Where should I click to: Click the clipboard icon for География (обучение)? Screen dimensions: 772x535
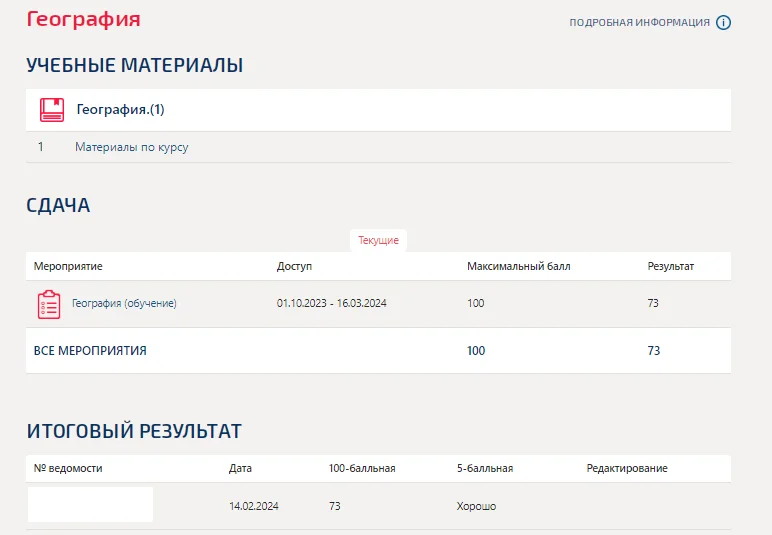(49, 304)
